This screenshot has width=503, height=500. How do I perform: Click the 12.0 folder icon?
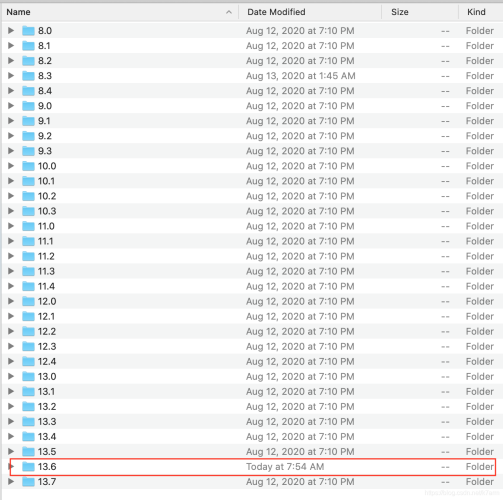tap(28, 301)
